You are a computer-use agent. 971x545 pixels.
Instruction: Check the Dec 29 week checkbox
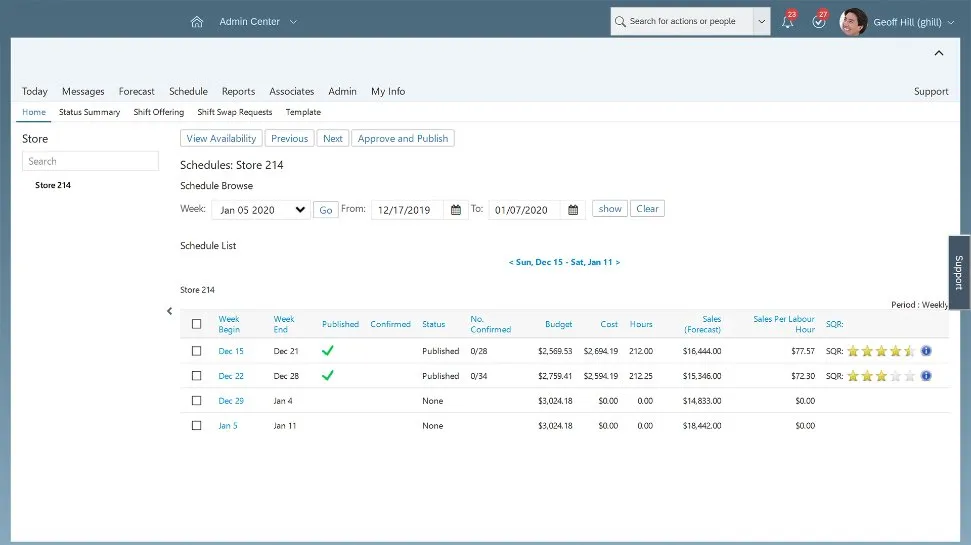pyautogui.click(x=196, y=401)
